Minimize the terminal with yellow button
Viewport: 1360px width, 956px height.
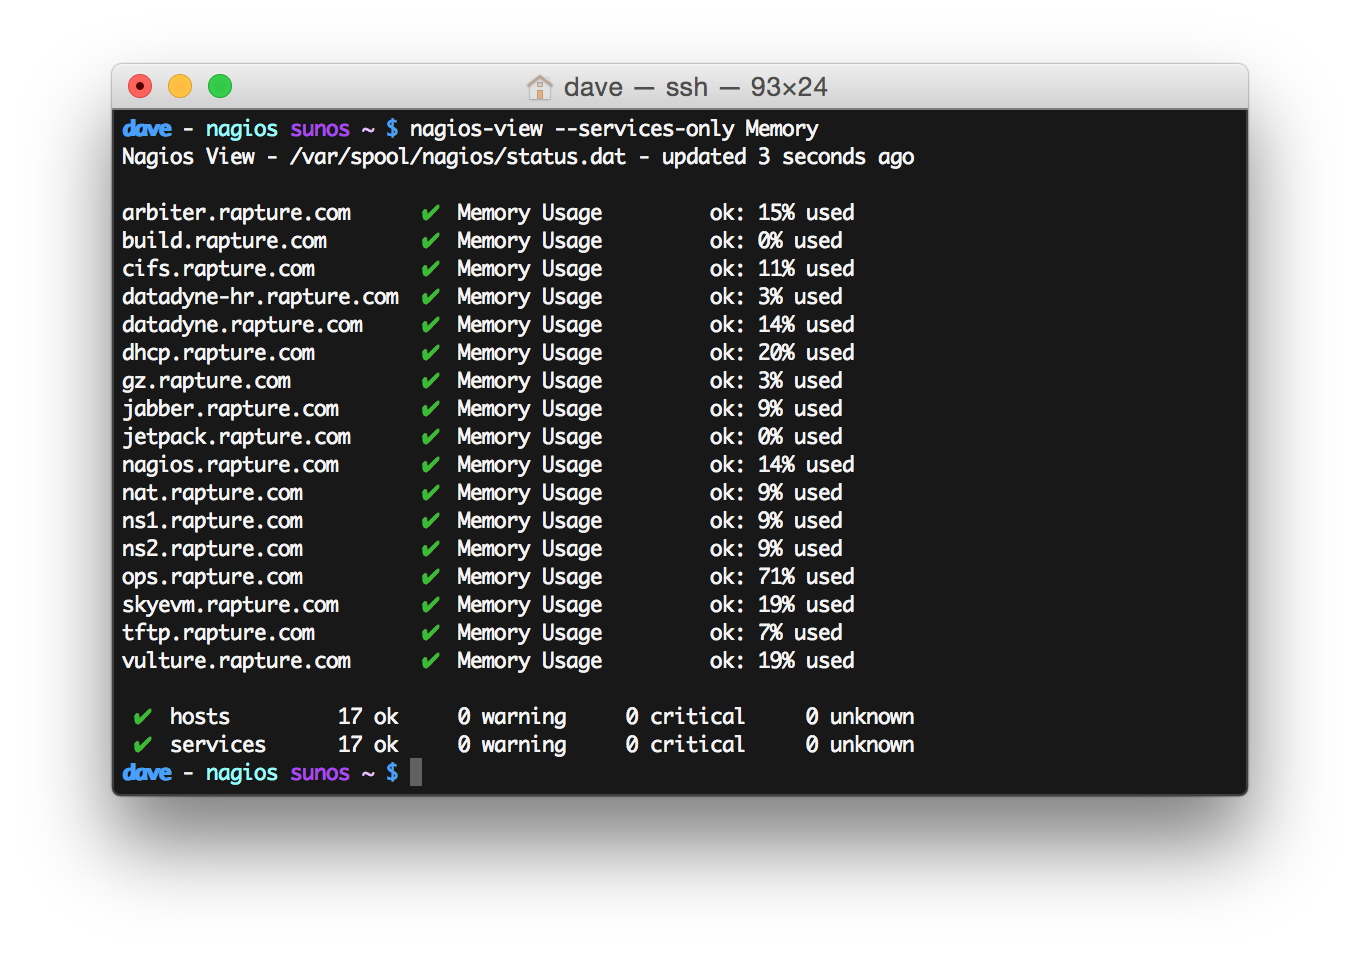pos(180,87)
